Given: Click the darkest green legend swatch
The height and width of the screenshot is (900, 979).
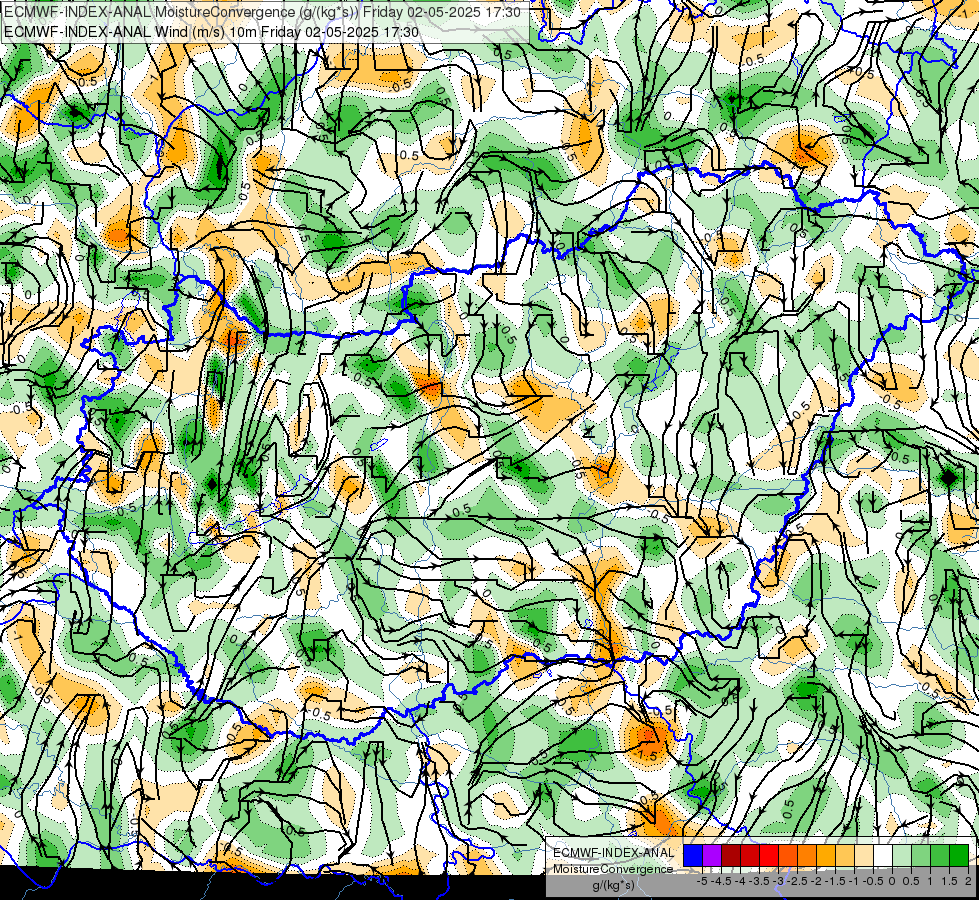Looking at the screenshot, I should click(959, 855).
